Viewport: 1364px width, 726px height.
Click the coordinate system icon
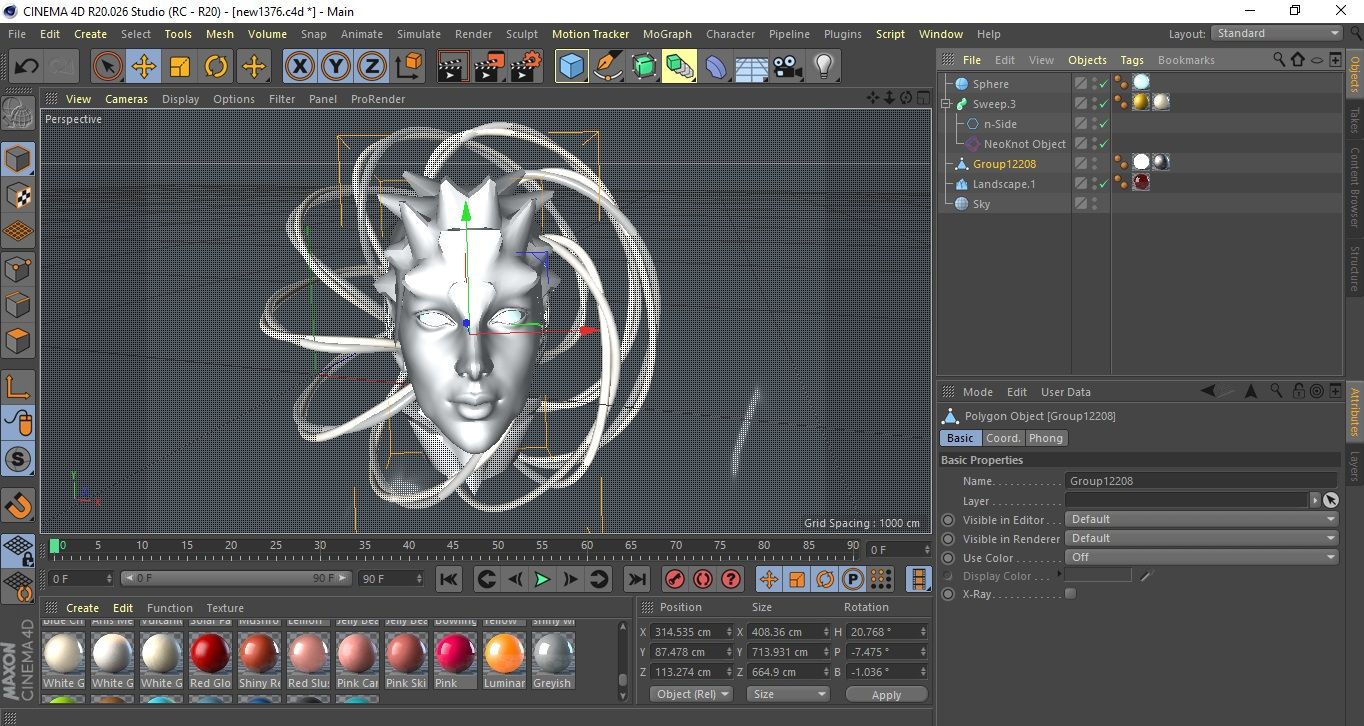[x=409, y=67]
